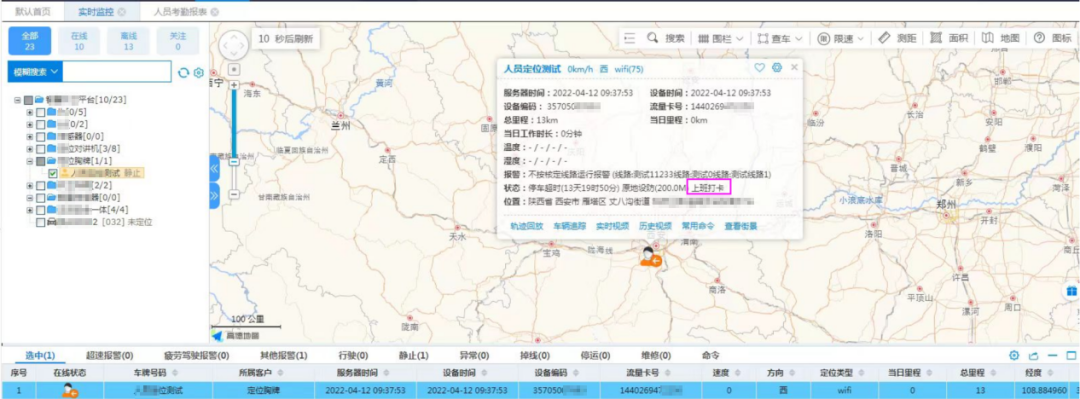Show 关注 0 devices filter
Screen dimensions: 1080x399
coord(178,41)
